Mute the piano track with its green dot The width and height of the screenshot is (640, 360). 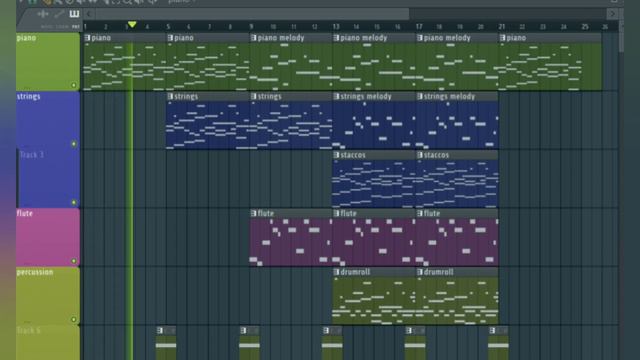(x=74, y=85)
